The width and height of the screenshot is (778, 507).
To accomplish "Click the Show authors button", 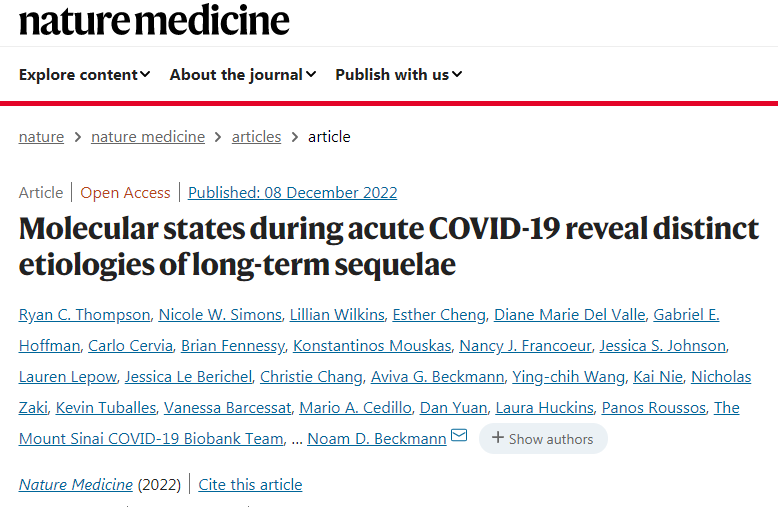I will 543,438.
